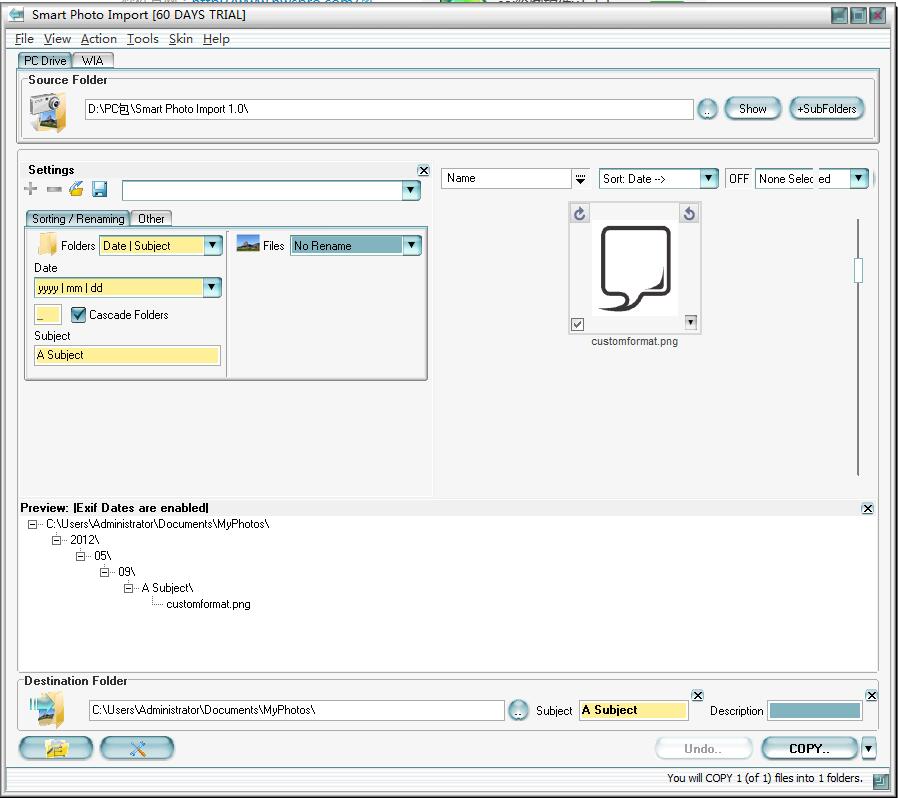898x798 pixels.
Task: Collapse the 2012\ tree node
Action: [x=56, y=540]
